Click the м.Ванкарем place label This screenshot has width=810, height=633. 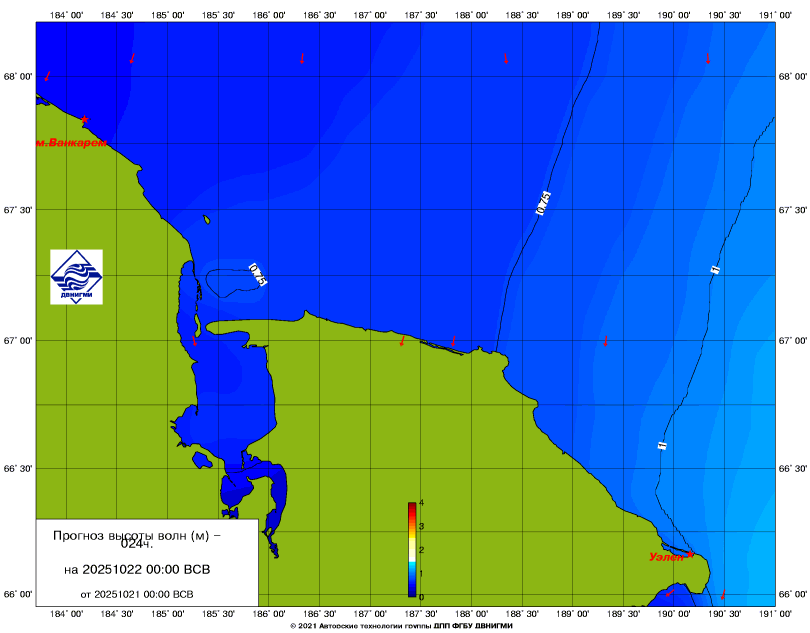point(70,143)
